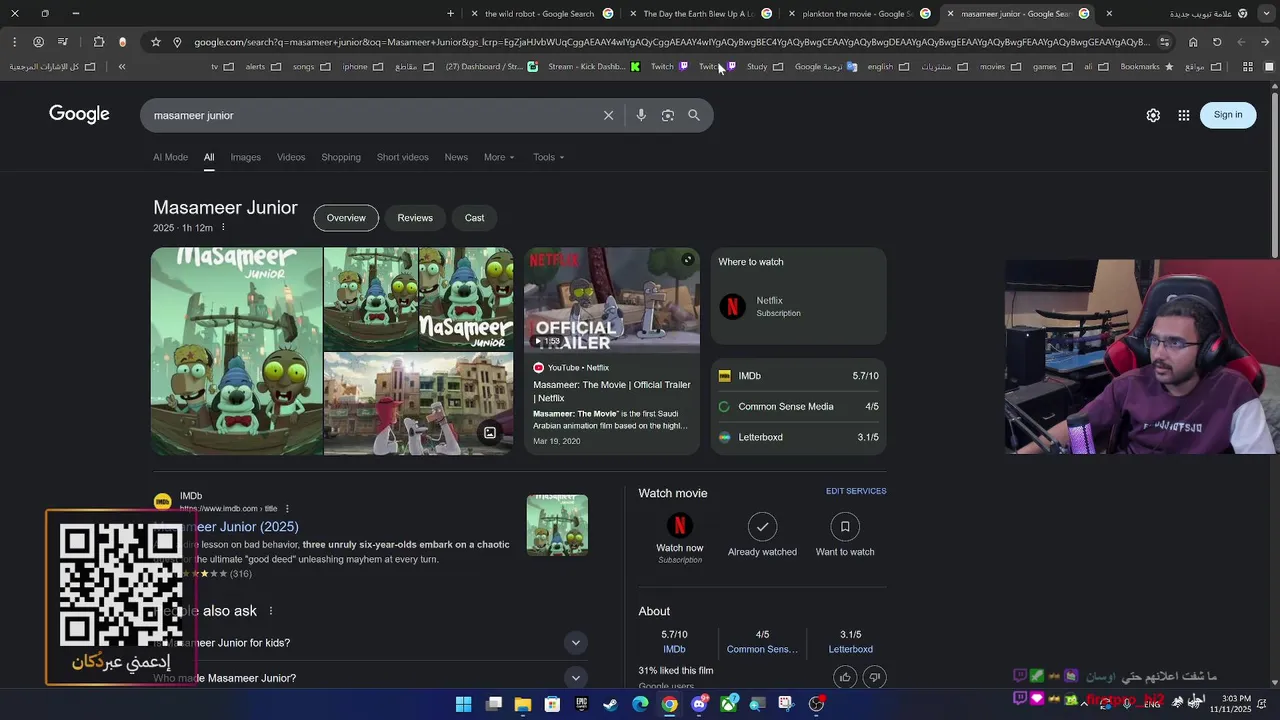Switch to Videos search tab
Screen dimensions: 1280x720
tap(291, 157)
